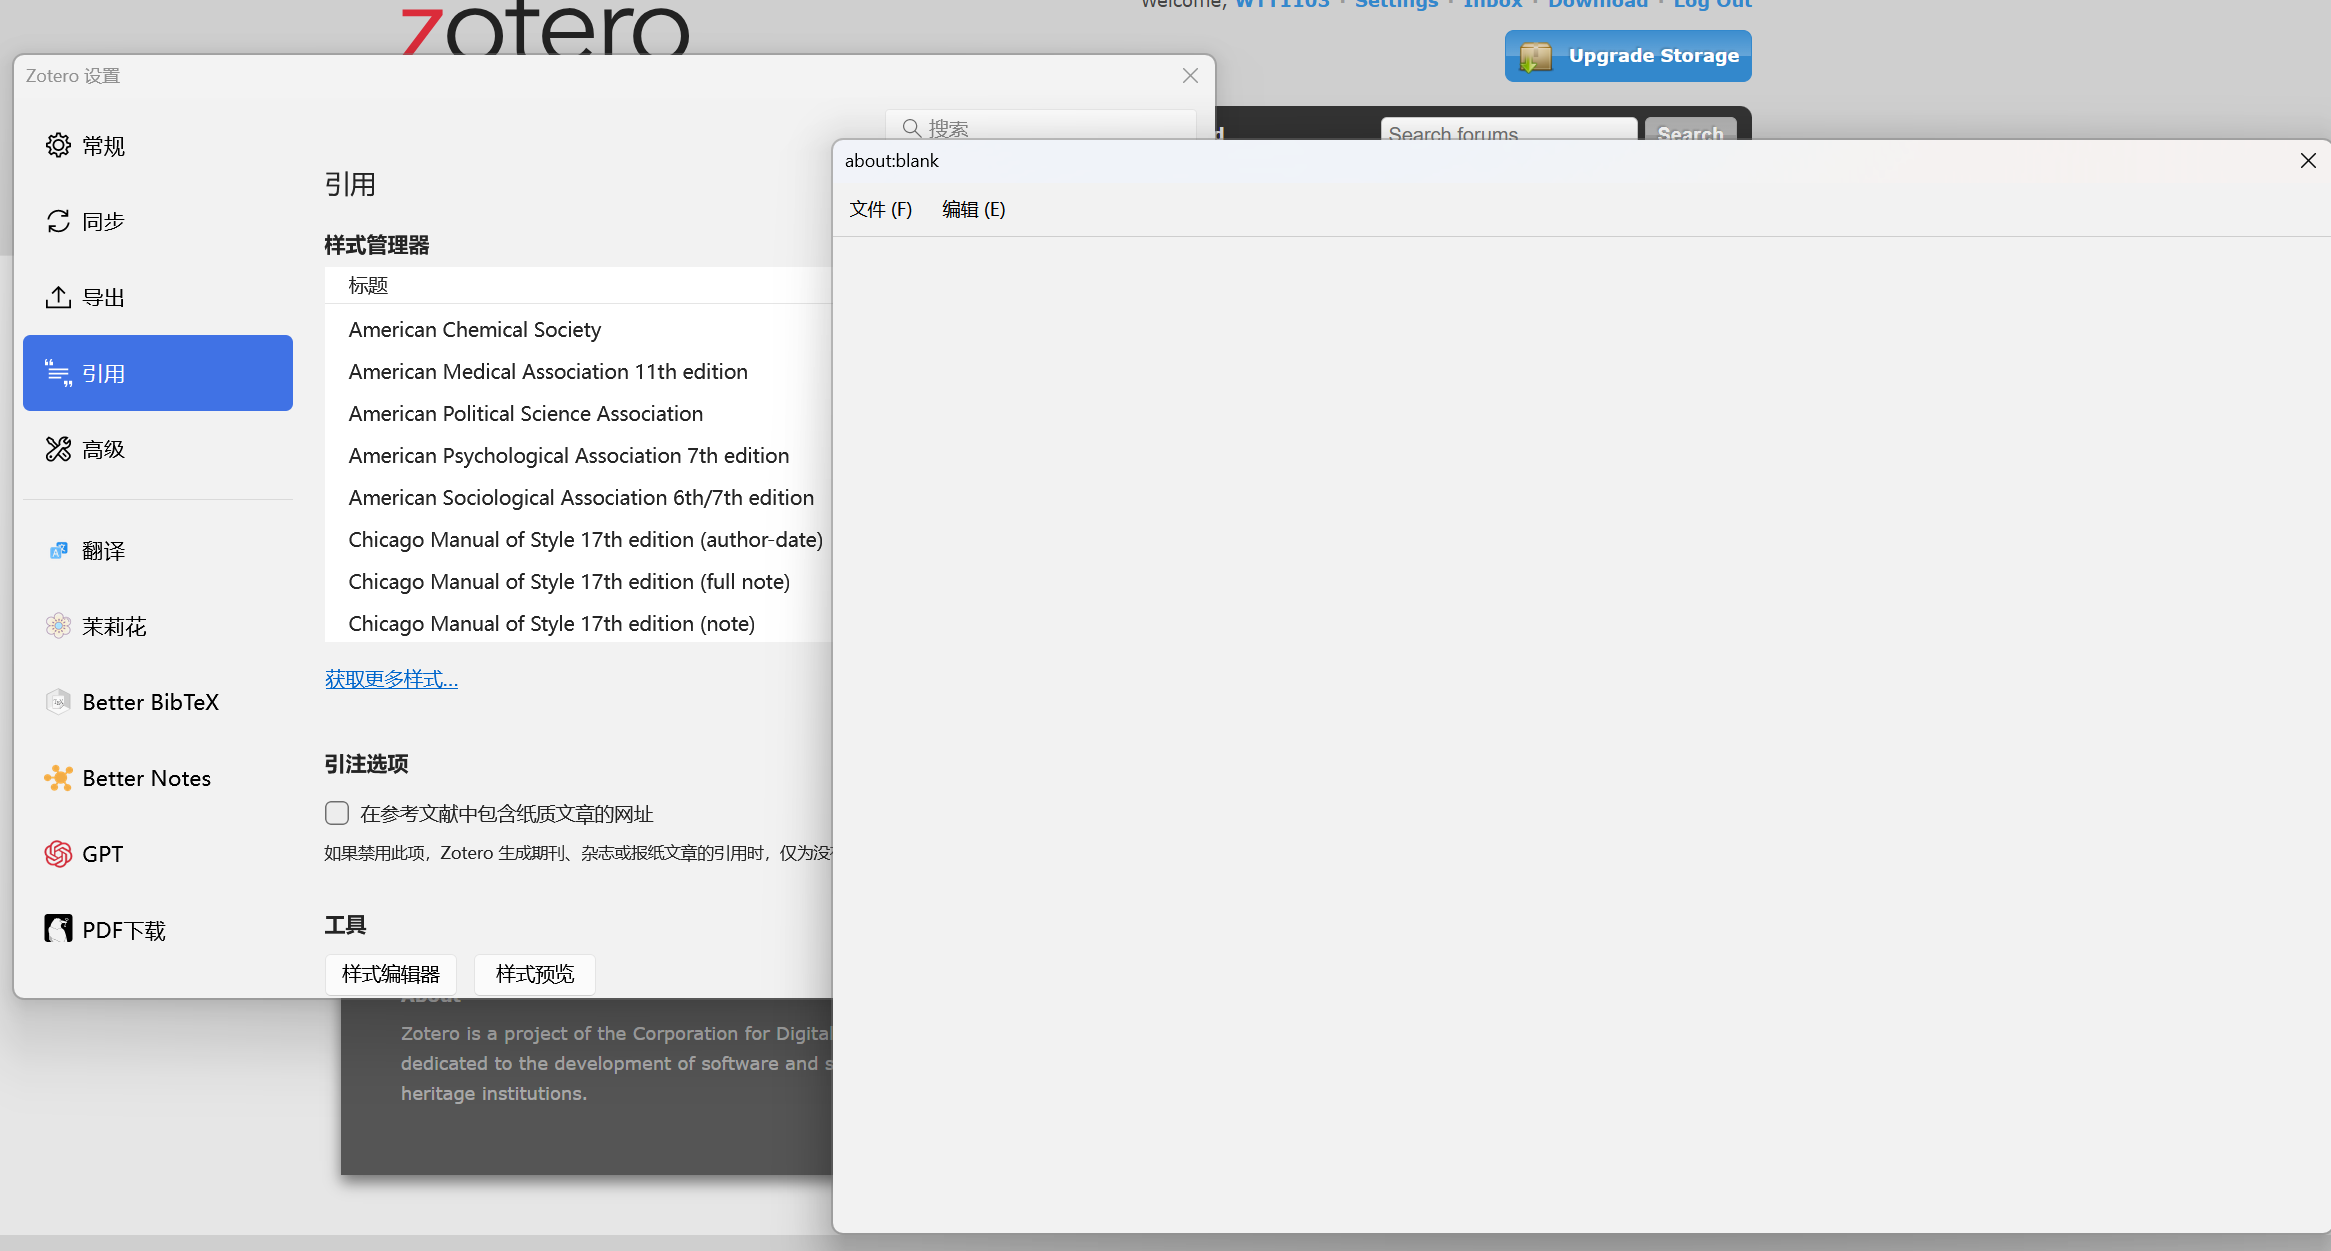Open the 导出 export settings pane
The image size is (2331, 1251).
coord(158,298)
